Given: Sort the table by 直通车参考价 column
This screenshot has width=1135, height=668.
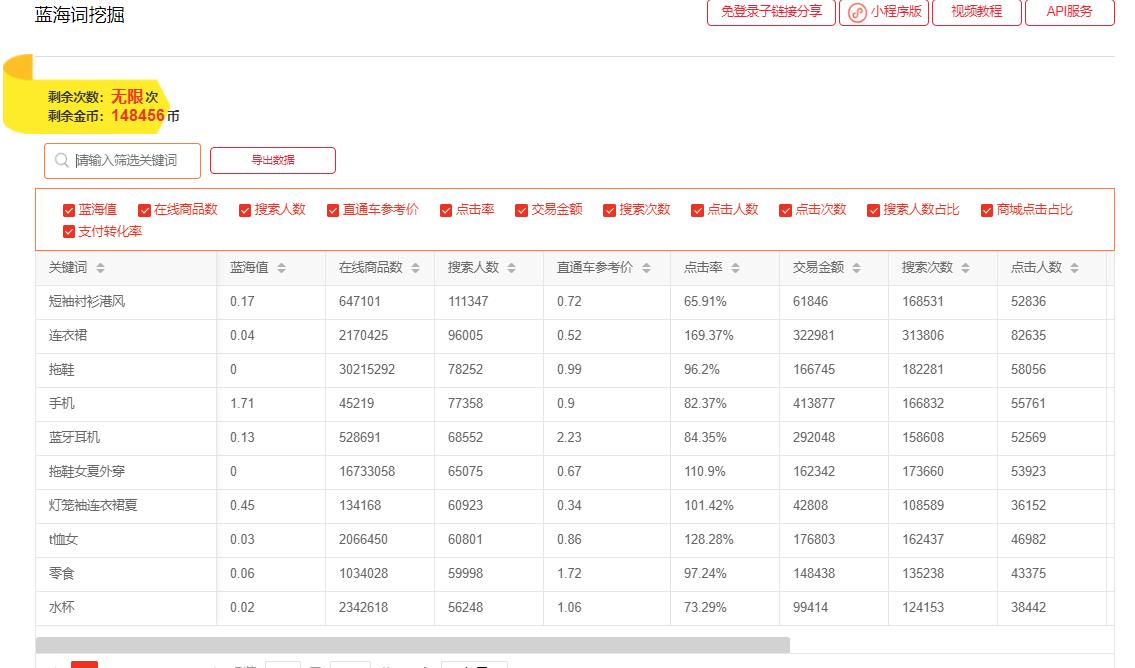Looking at the screenshot, I should tap(646, 267).
